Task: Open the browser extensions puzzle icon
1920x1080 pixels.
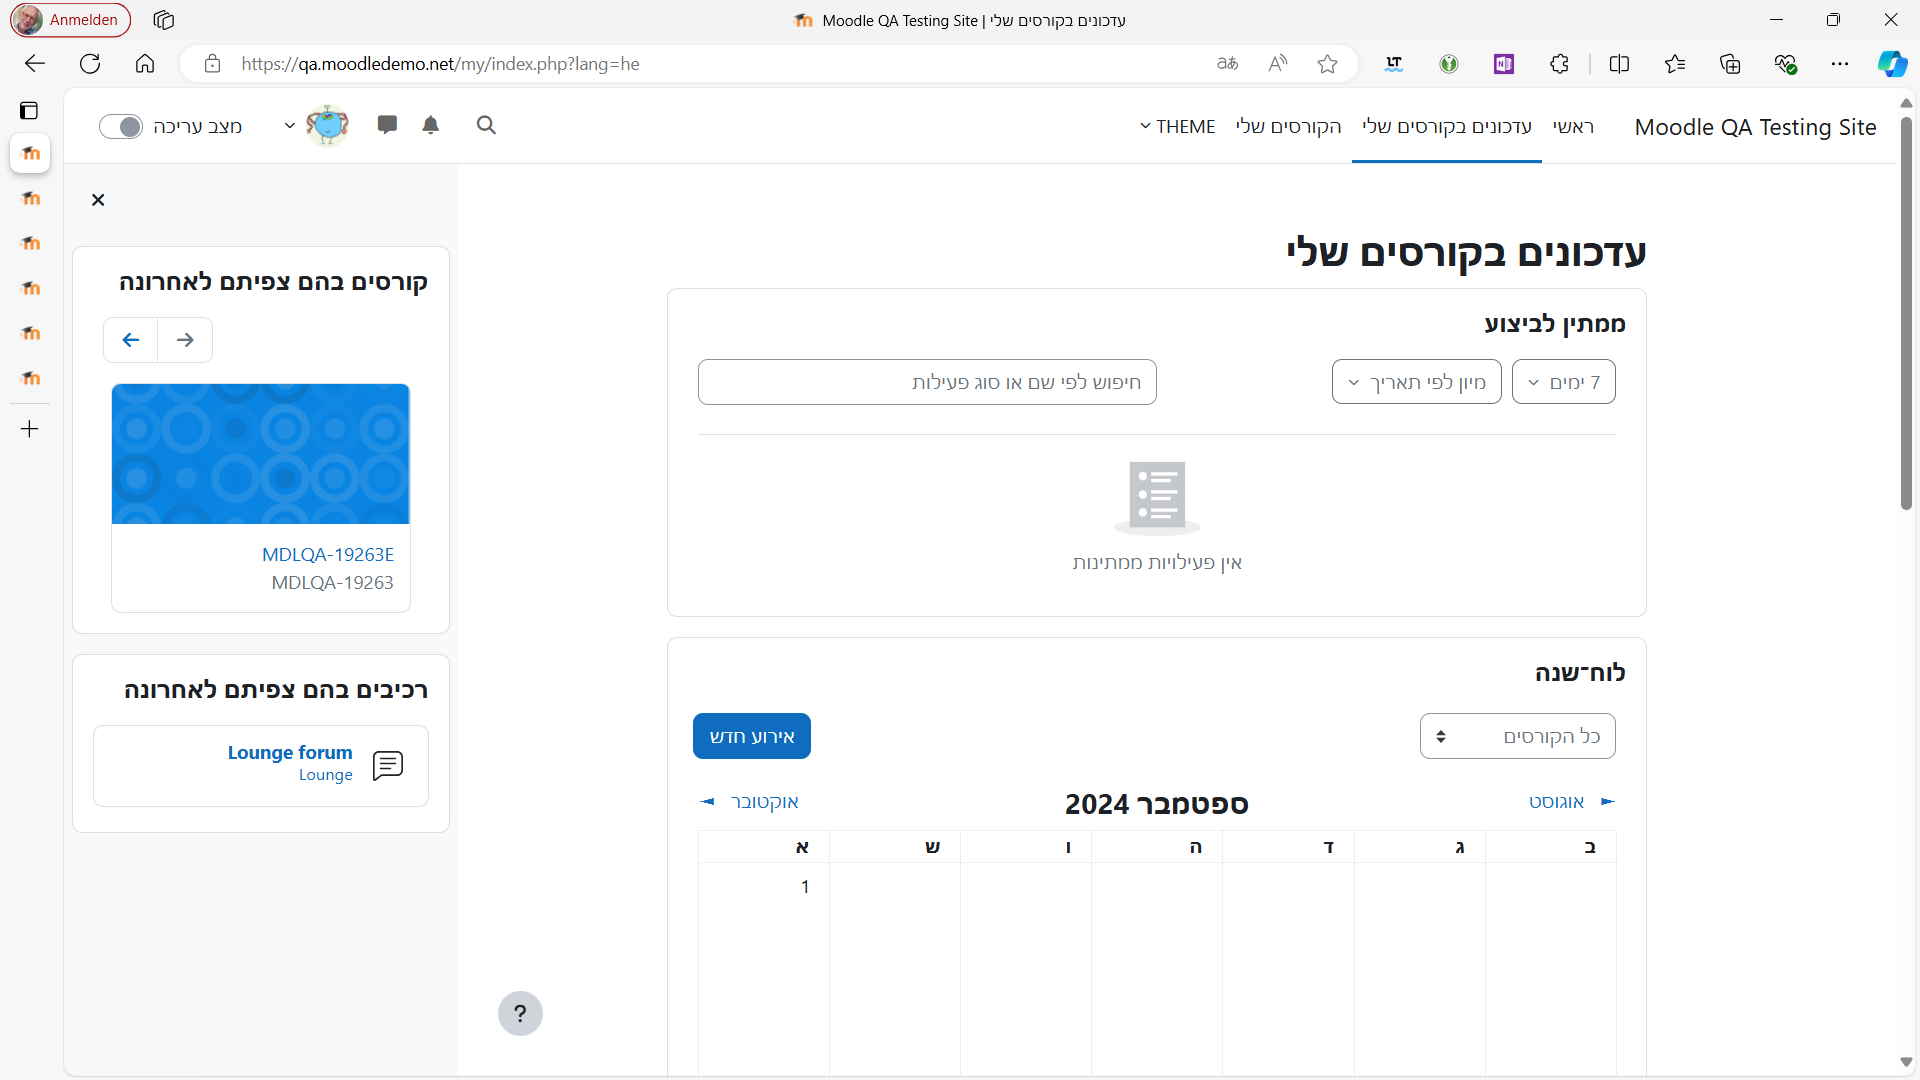Action: 1559,64
